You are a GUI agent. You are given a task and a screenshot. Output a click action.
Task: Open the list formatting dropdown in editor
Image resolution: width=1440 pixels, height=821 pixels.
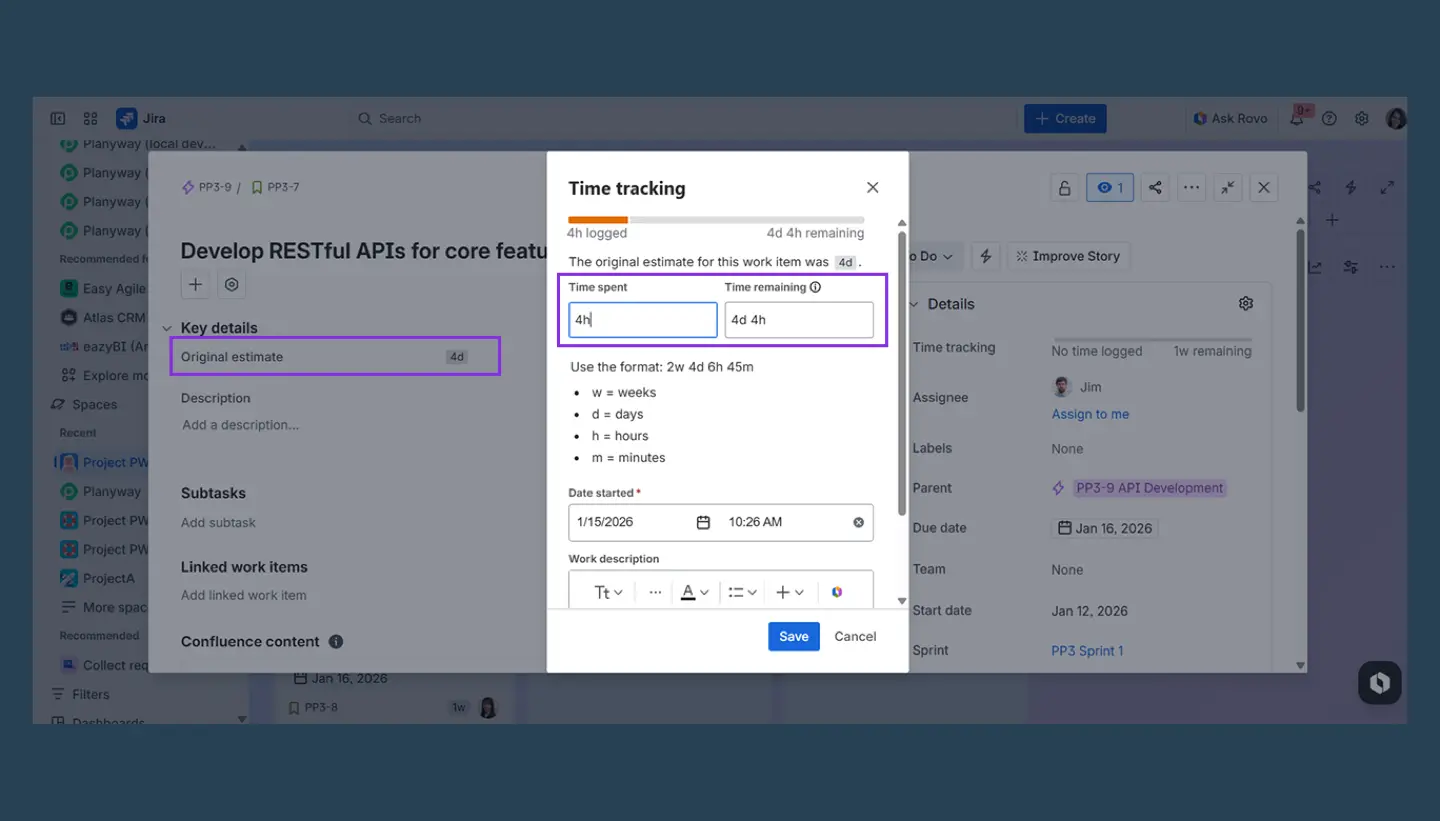point(741,592)
